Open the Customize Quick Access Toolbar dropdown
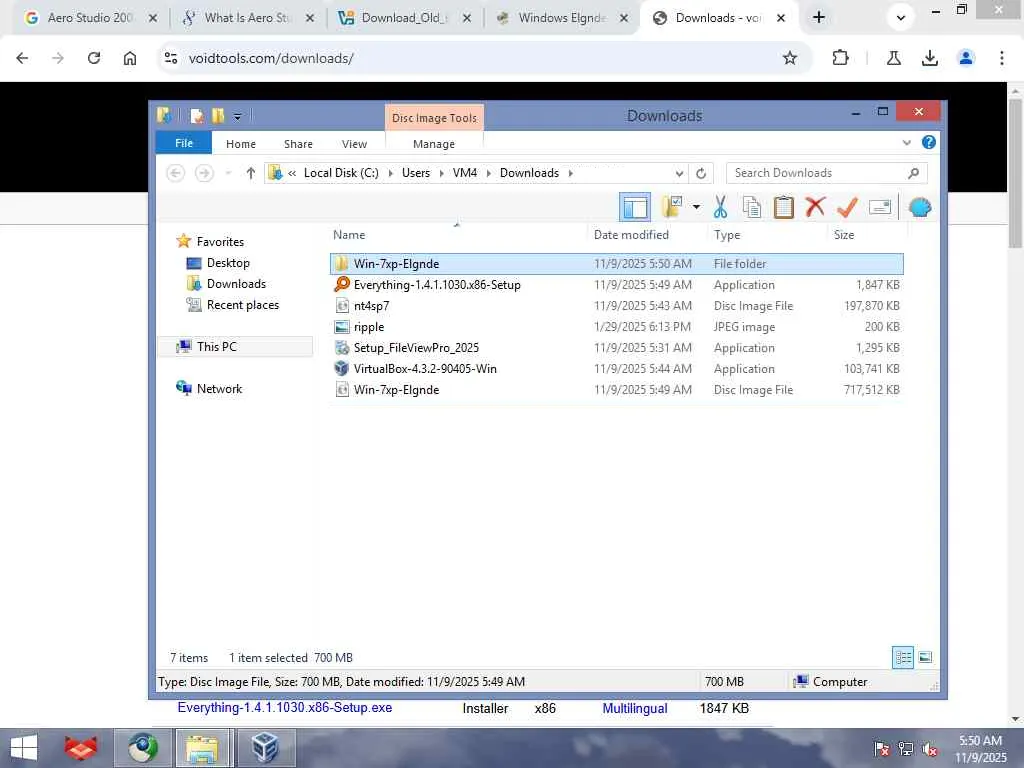Image resolution: width=1024 pixels, height=768 pixels. coord(238,117)
